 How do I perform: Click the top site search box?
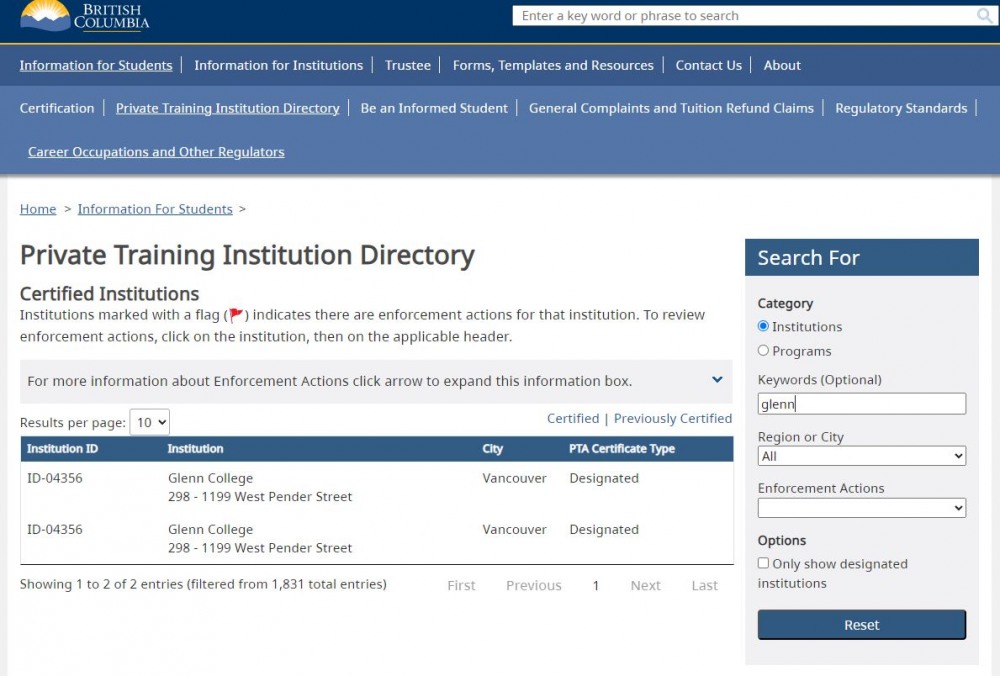pos(745,16)
